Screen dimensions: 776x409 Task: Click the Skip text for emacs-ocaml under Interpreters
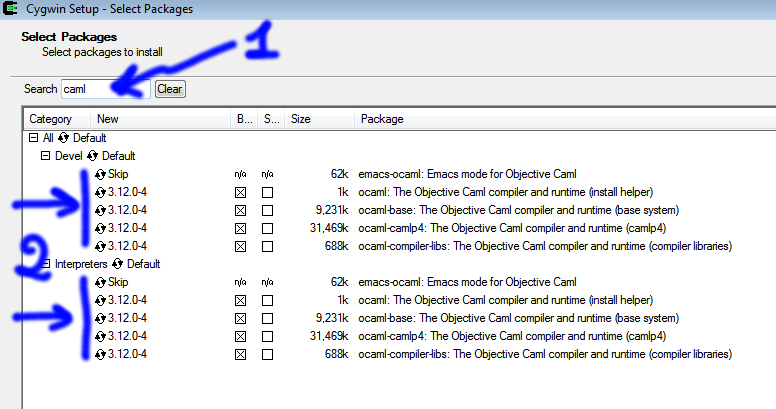(118, 282)
